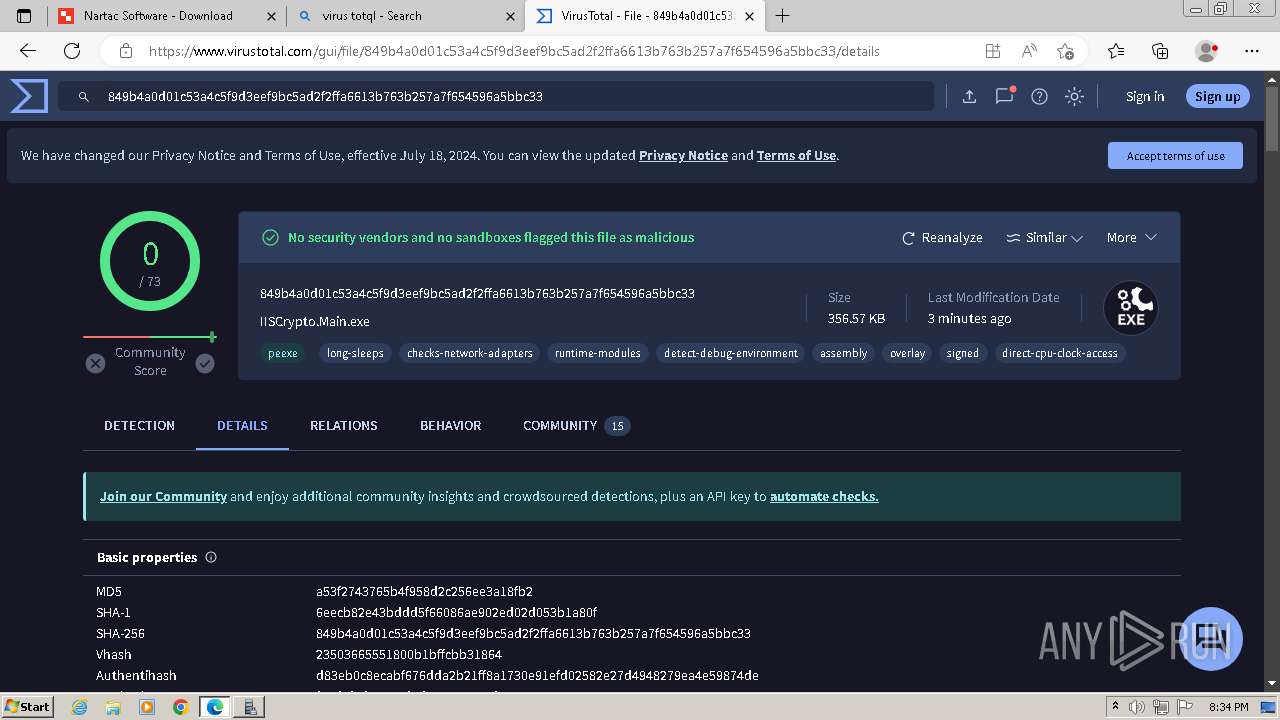Click the Sign in link
The image size is (1280, 720).
coord(1145,97)
